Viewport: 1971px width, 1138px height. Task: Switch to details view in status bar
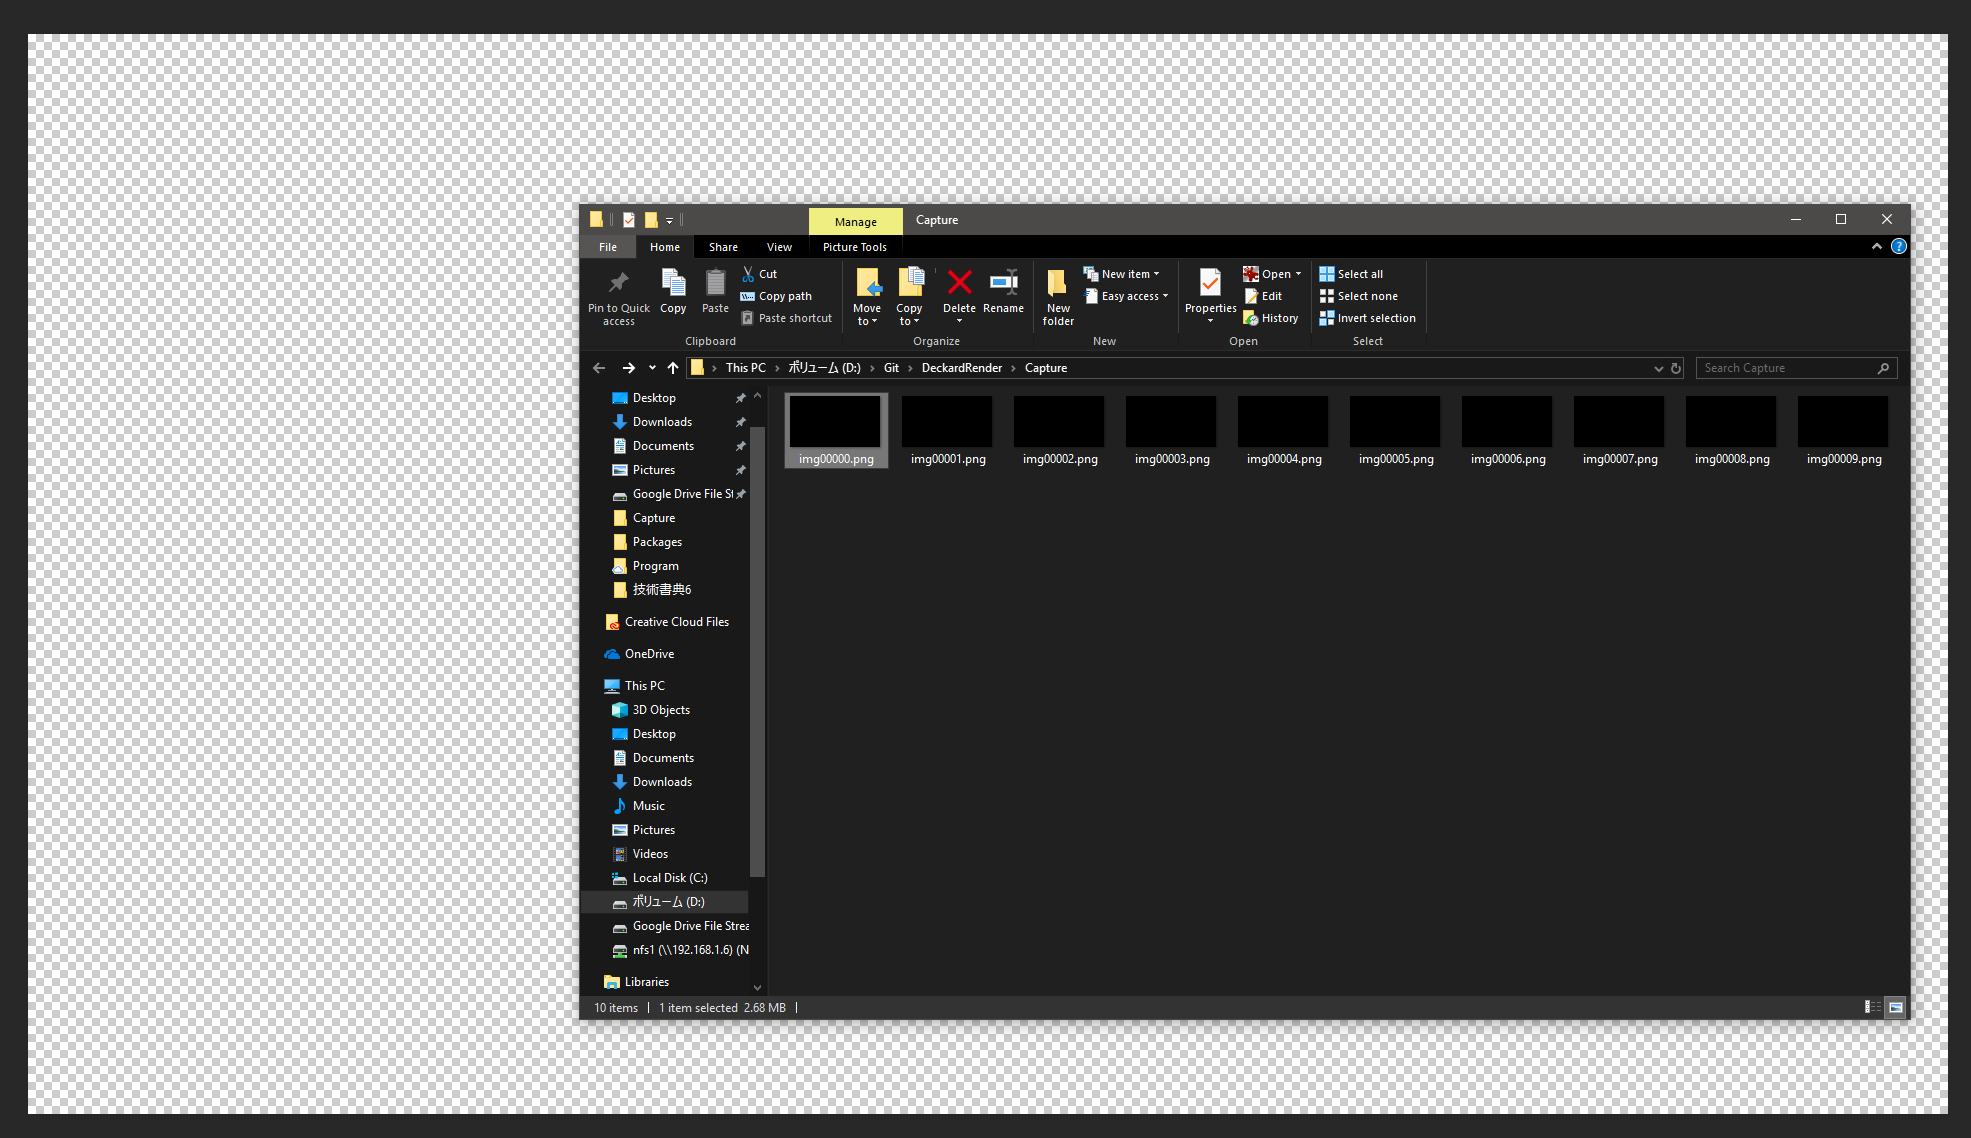pos(1872,1007)
